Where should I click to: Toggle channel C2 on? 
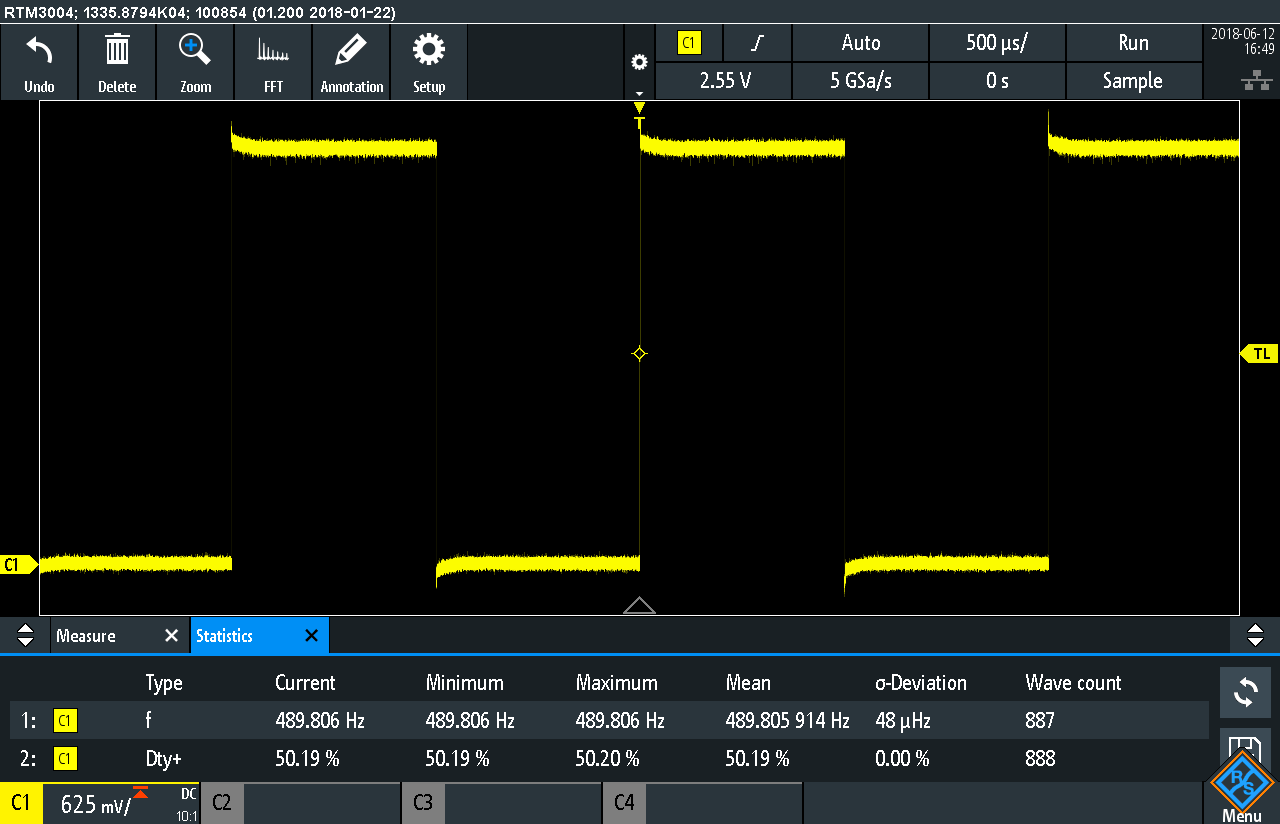[x=222, y=802]
